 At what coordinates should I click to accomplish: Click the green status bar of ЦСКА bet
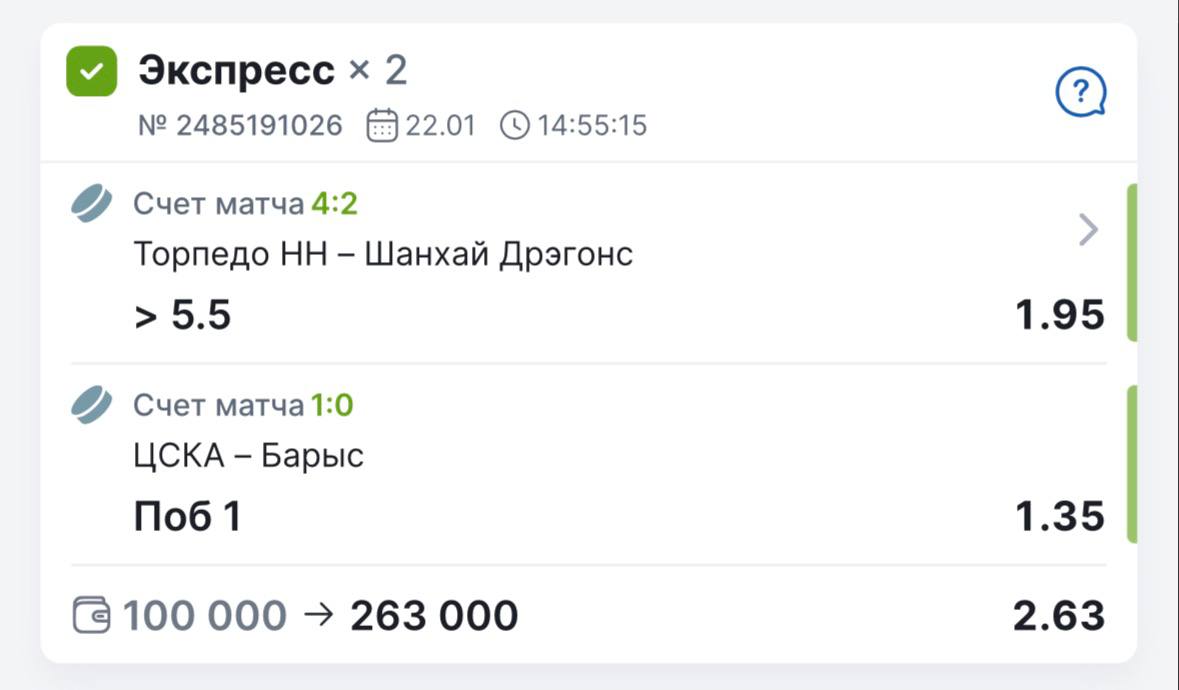click(x=1132, y=464)
